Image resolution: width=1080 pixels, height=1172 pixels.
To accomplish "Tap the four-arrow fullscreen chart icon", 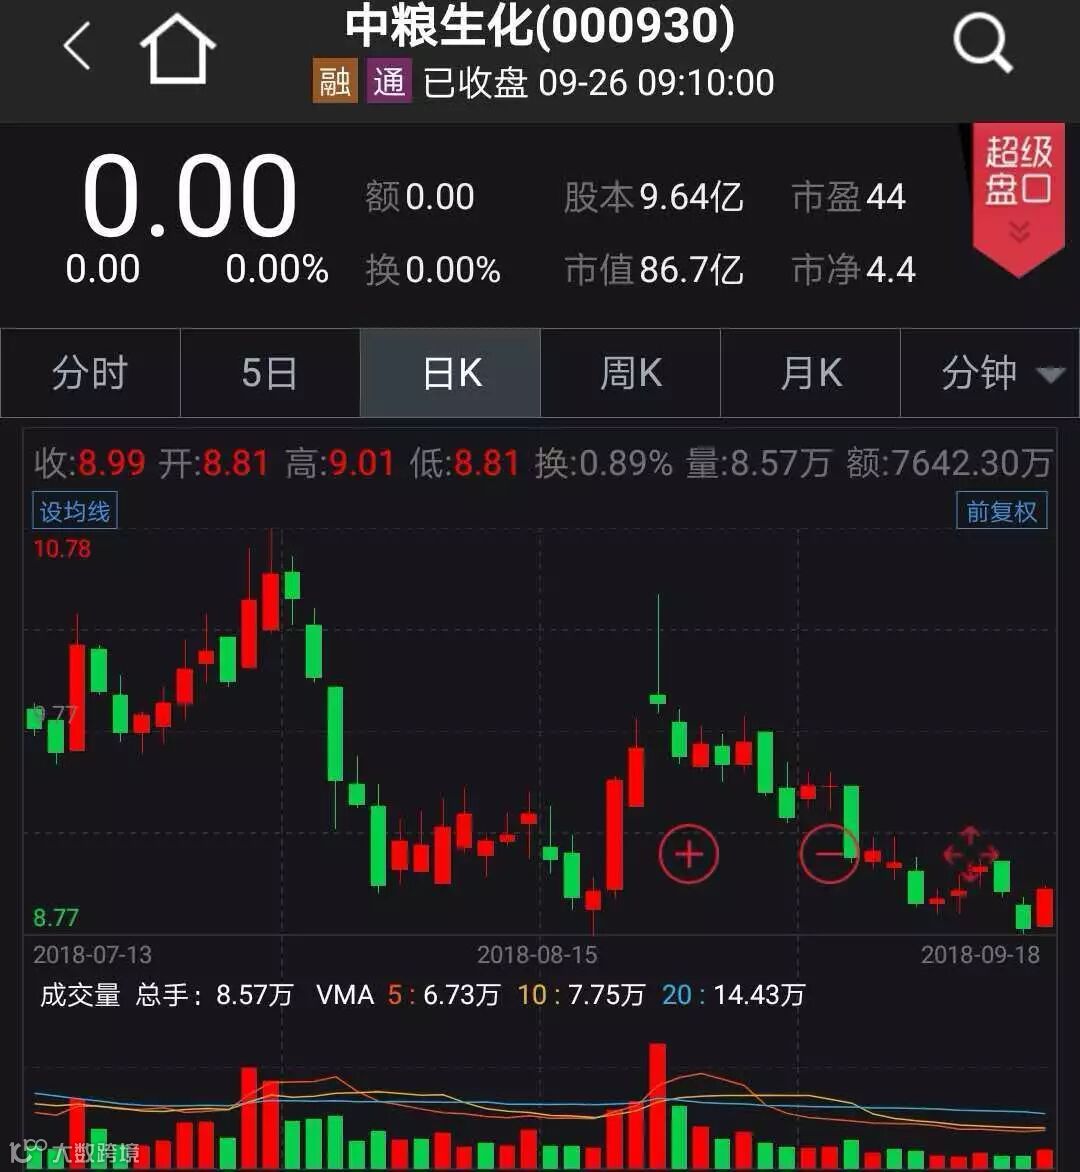I will pyautogui.click(x=969, y=854).
